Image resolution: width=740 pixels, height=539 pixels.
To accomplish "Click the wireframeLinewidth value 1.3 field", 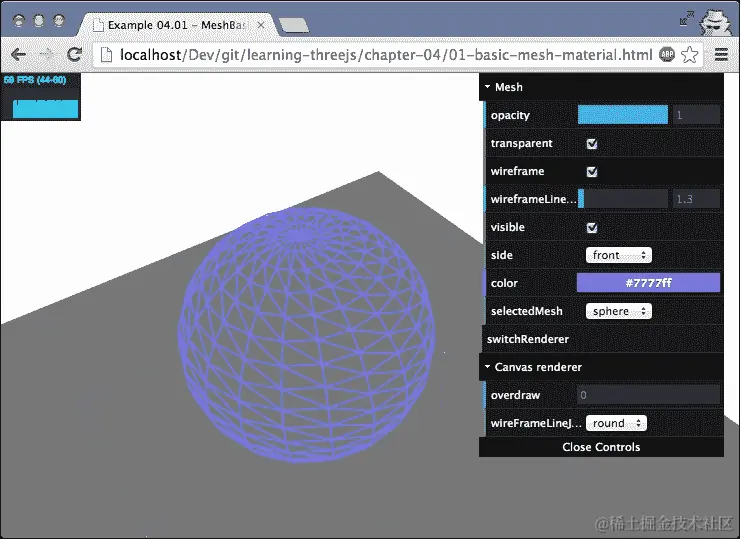I will click(x=696, y=199).
